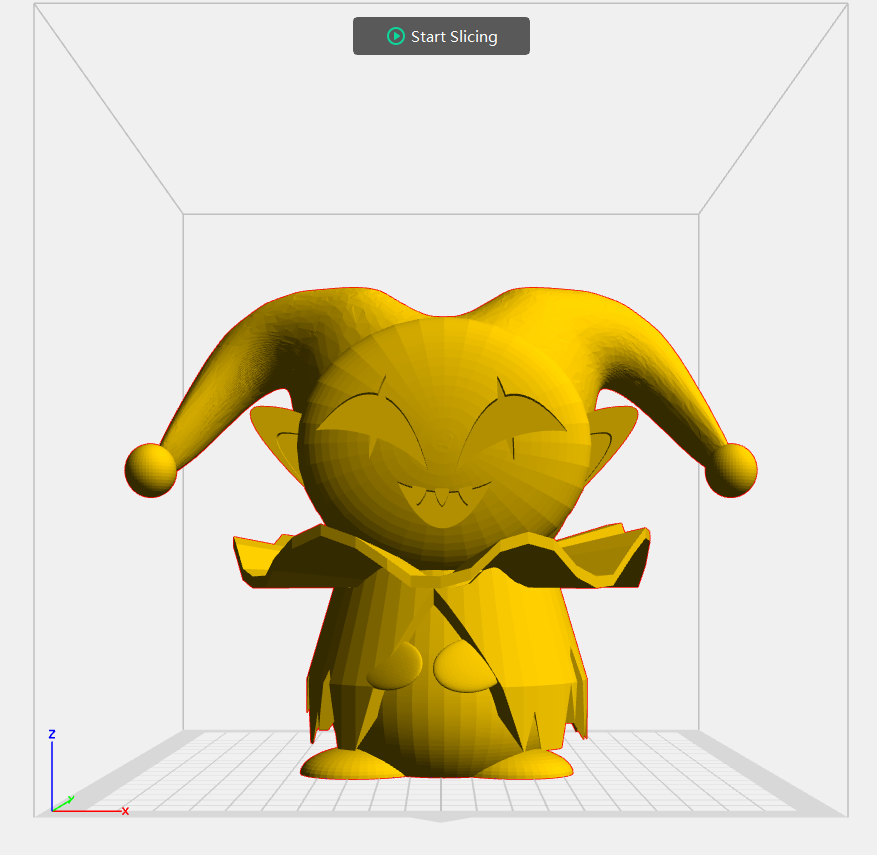Click the jester's right pointed ear
This screenshot has width=877, height=855.
[x=612, y=443]
